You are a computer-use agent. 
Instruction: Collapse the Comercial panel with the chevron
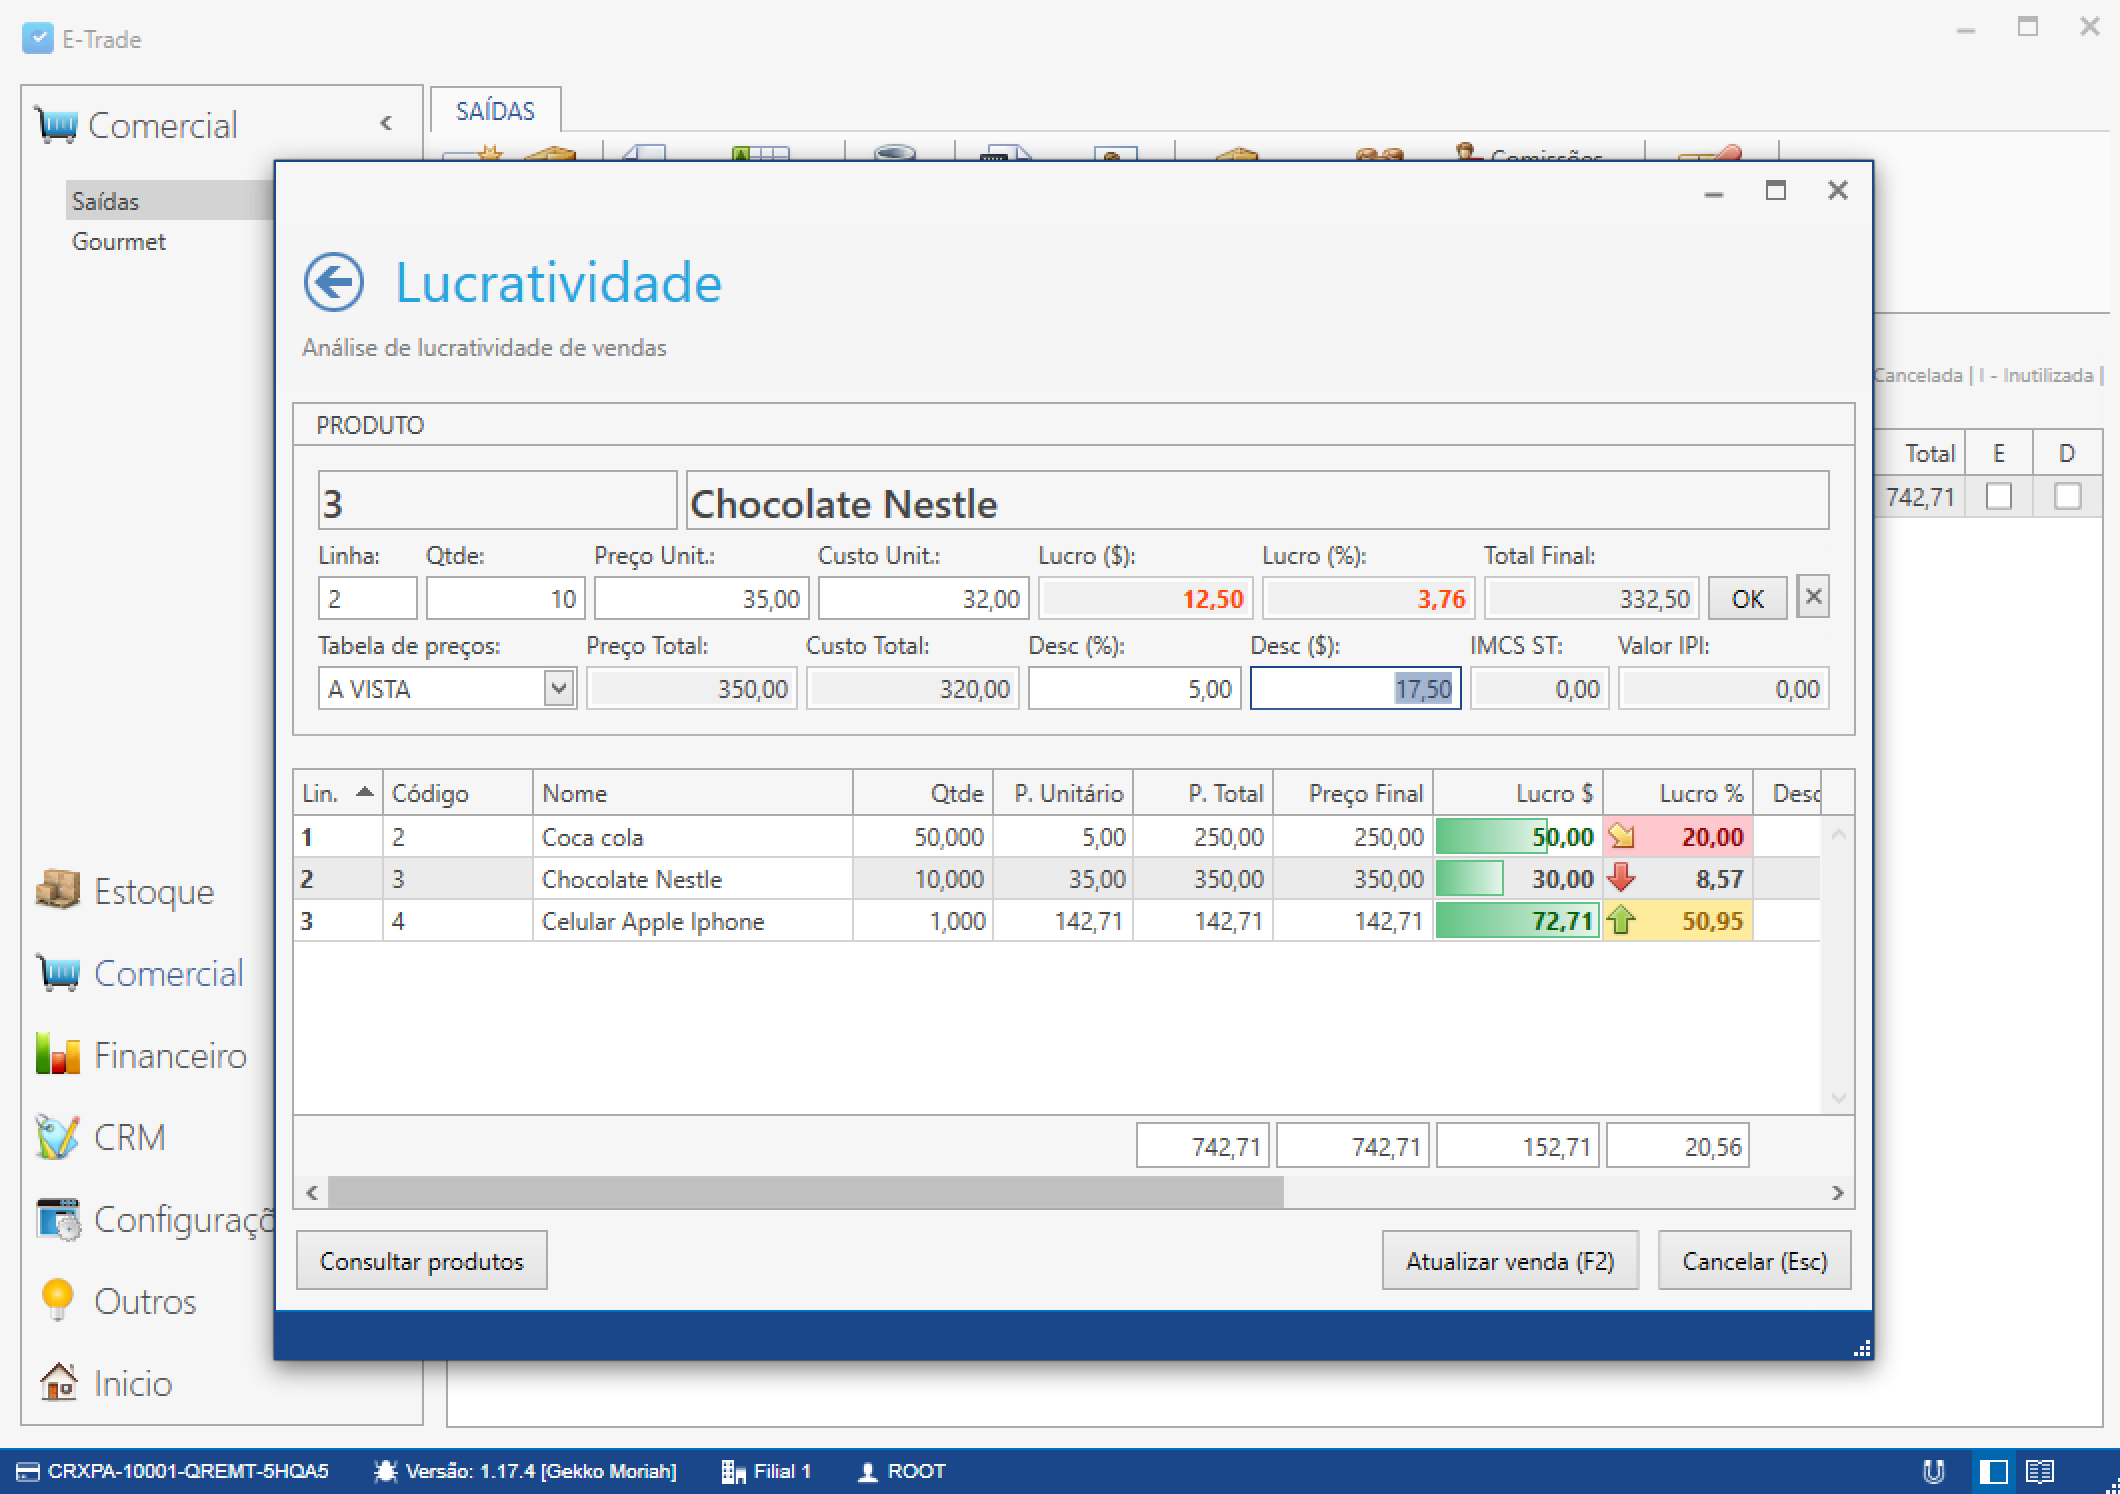[386, 123]
